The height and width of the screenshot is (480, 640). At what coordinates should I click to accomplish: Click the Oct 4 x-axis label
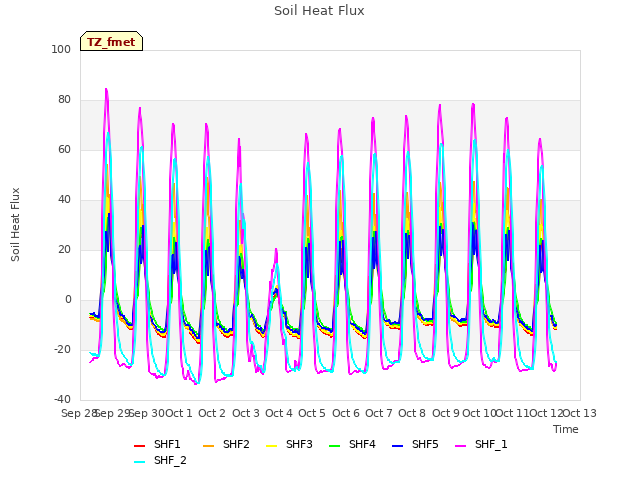coord(279,413)
